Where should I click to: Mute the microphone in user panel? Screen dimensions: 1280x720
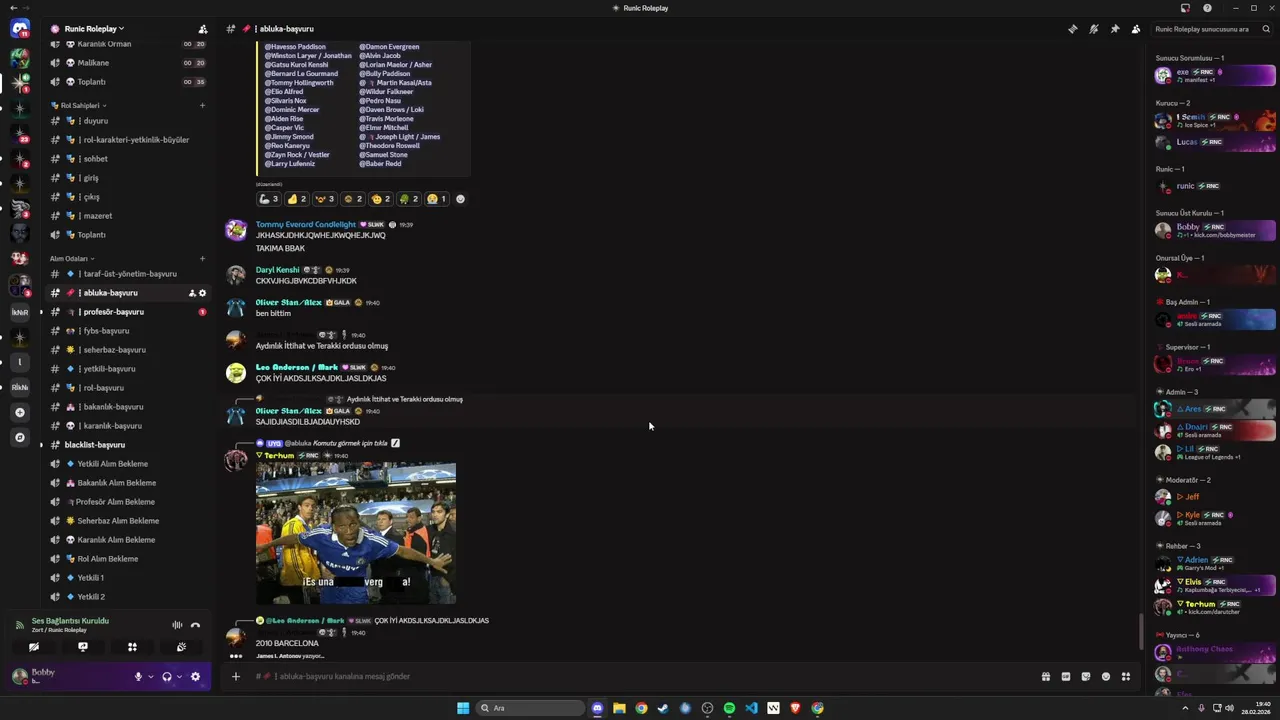139,677
